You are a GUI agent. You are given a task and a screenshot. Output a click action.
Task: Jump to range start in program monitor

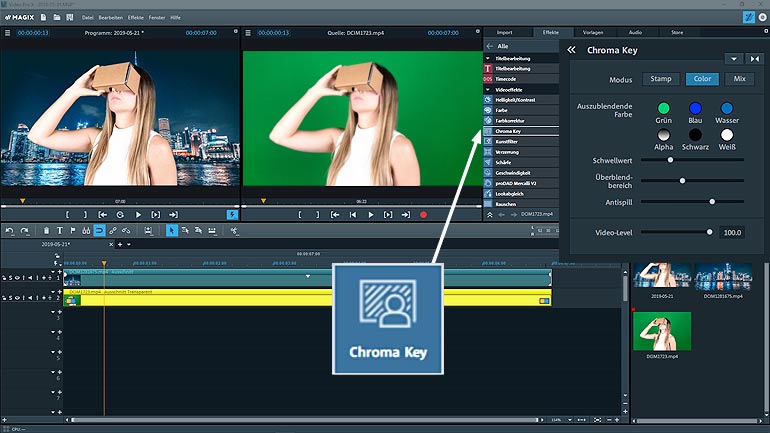pos(103,215)
